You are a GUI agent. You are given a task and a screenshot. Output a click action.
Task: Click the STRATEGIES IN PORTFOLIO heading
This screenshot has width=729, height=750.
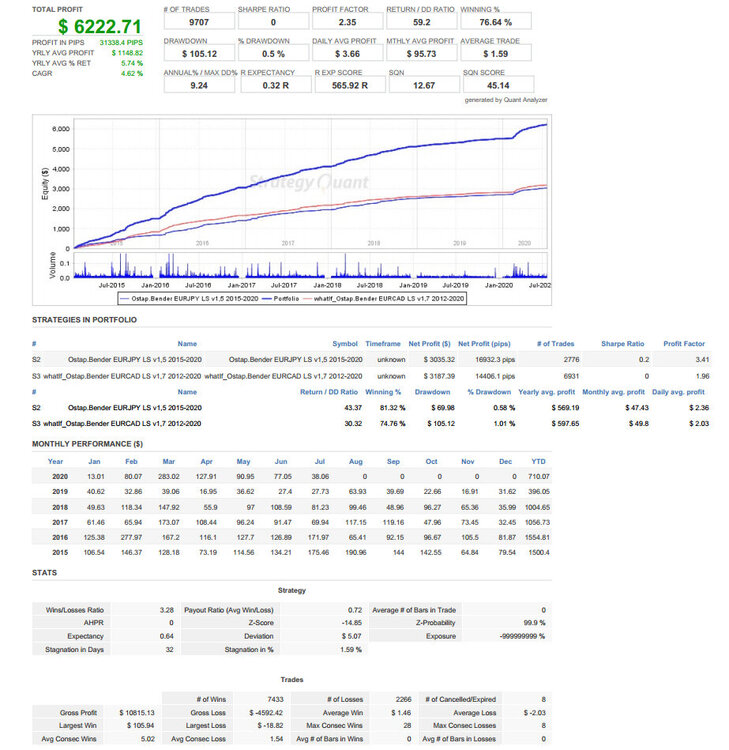[84, 320]
